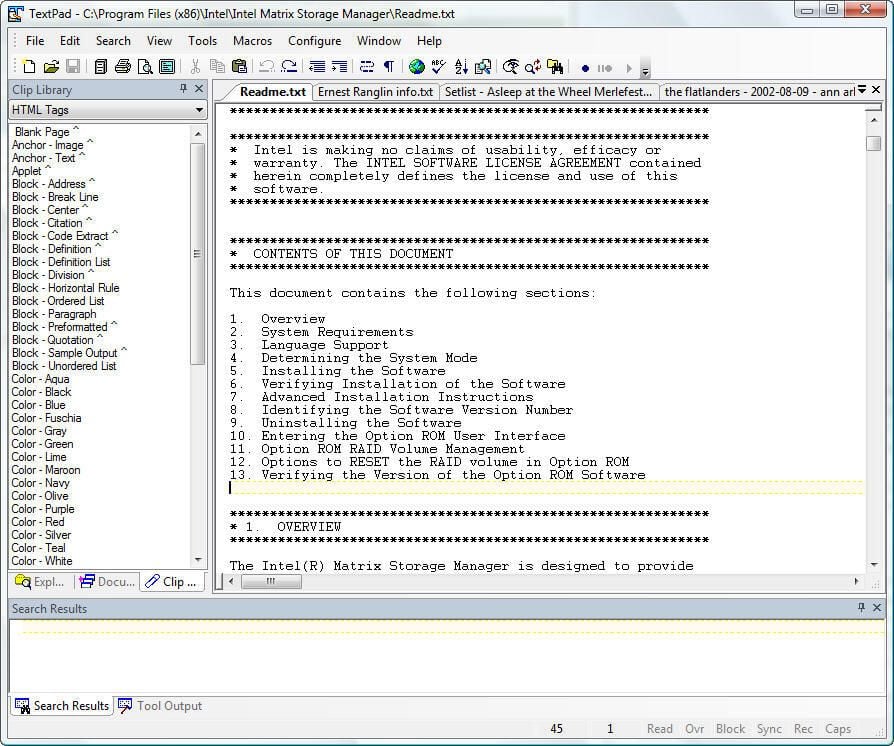The width and height of the screenshot is (894, 746).
Task: Switch to Ernest Ranglin info.txt tab
Action: (x=375, y=92)
